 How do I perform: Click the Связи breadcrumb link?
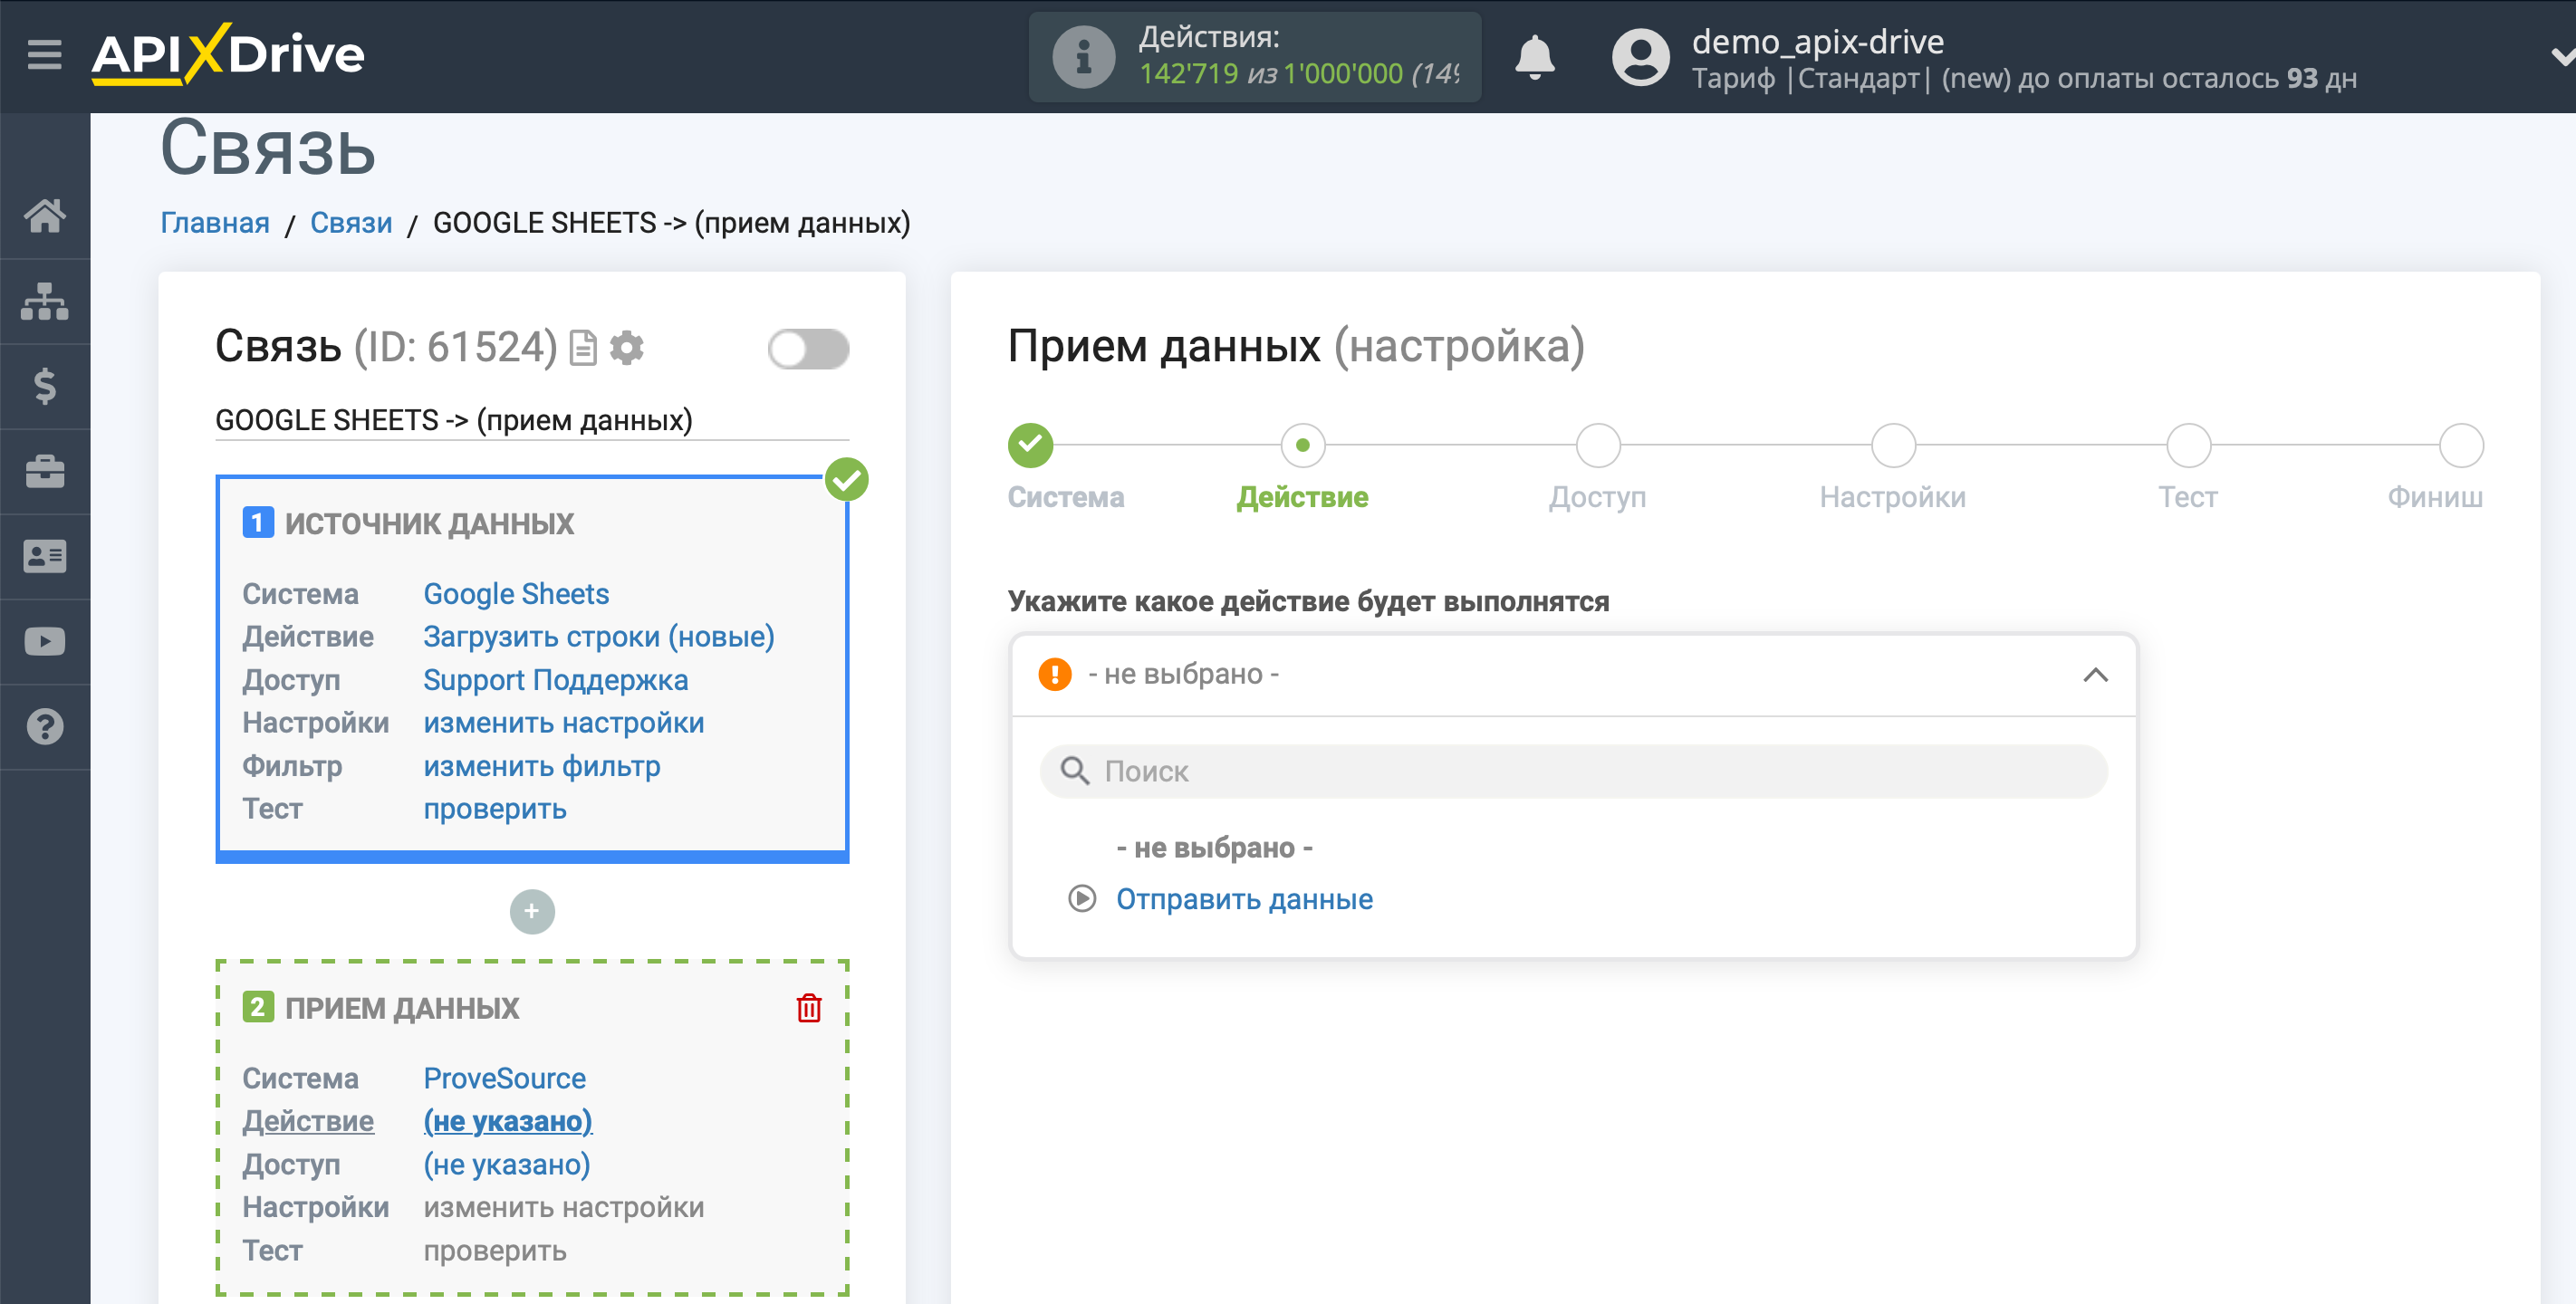point(351,222)
